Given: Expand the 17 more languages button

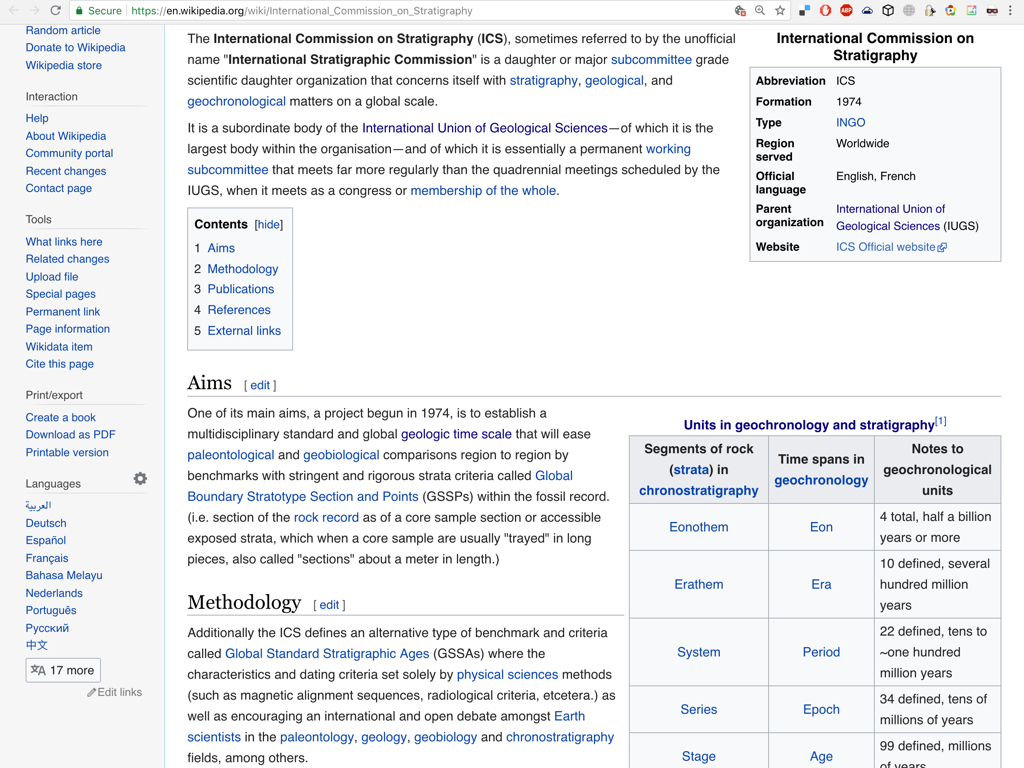Looking at the screenshot, I should [x=63, y=670].
